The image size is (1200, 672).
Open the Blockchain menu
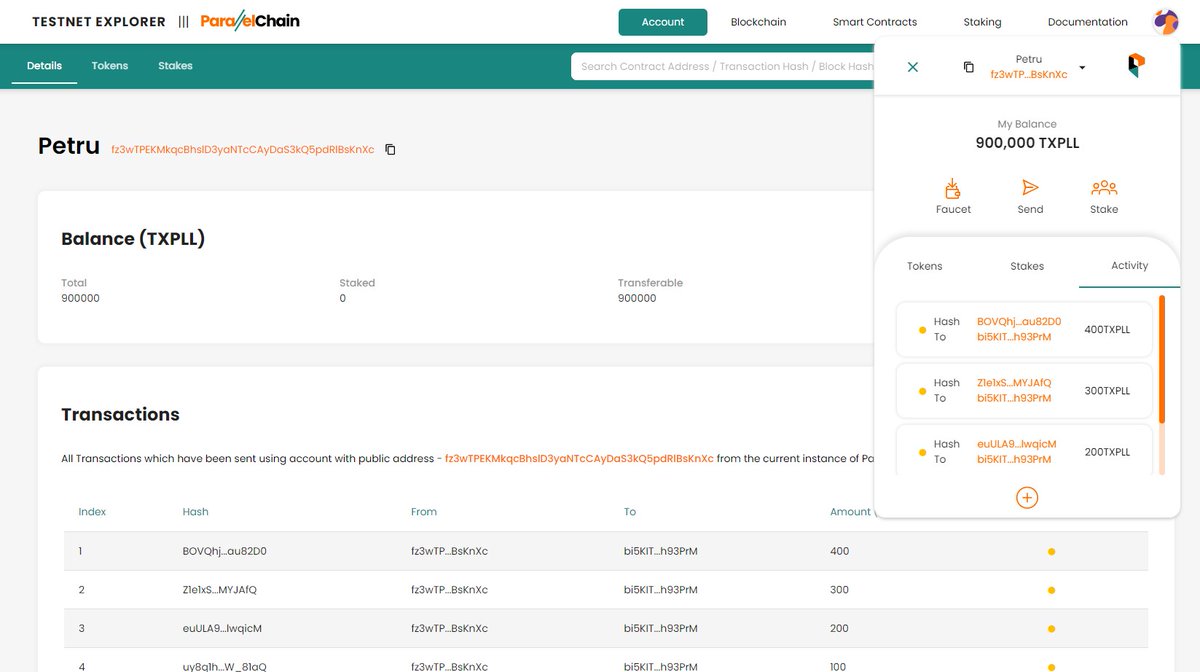coord(758,22)
